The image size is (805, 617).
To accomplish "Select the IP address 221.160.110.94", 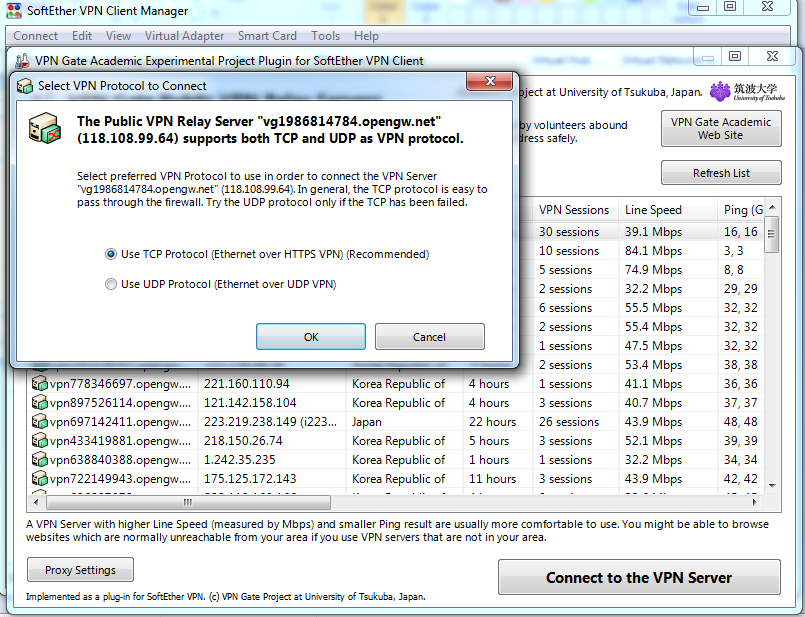I will click(x=246, y=383).
